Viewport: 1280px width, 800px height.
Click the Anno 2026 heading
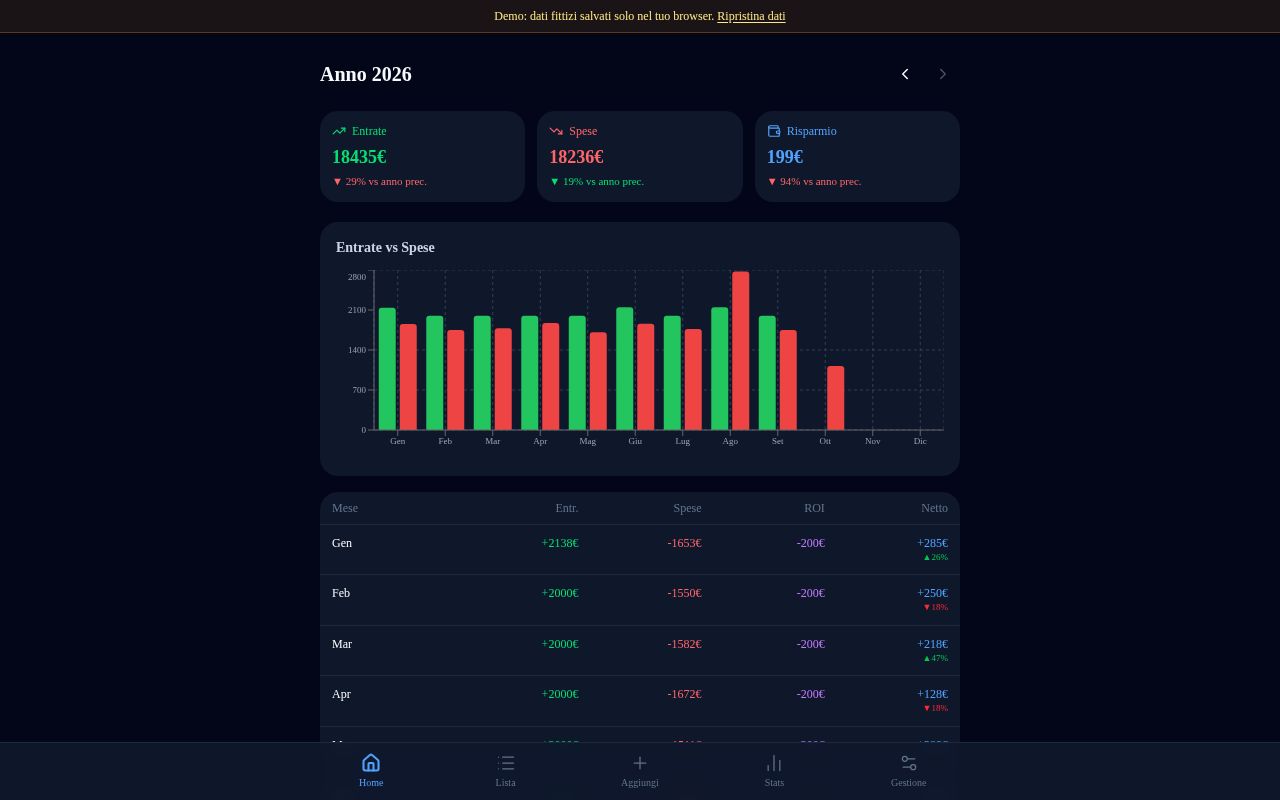[366, 74]
